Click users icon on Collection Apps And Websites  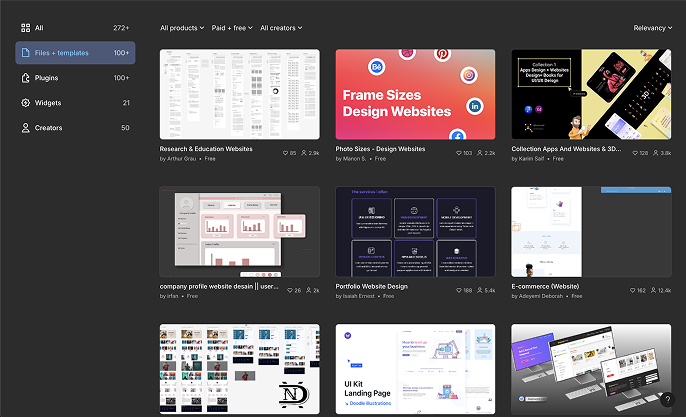tap(655, 153)
